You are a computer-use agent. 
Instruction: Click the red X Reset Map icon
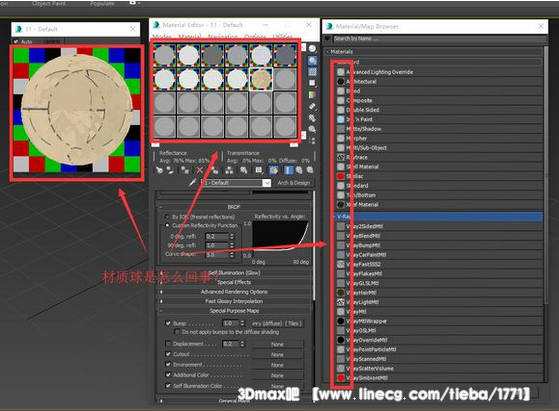pos(200,170)
